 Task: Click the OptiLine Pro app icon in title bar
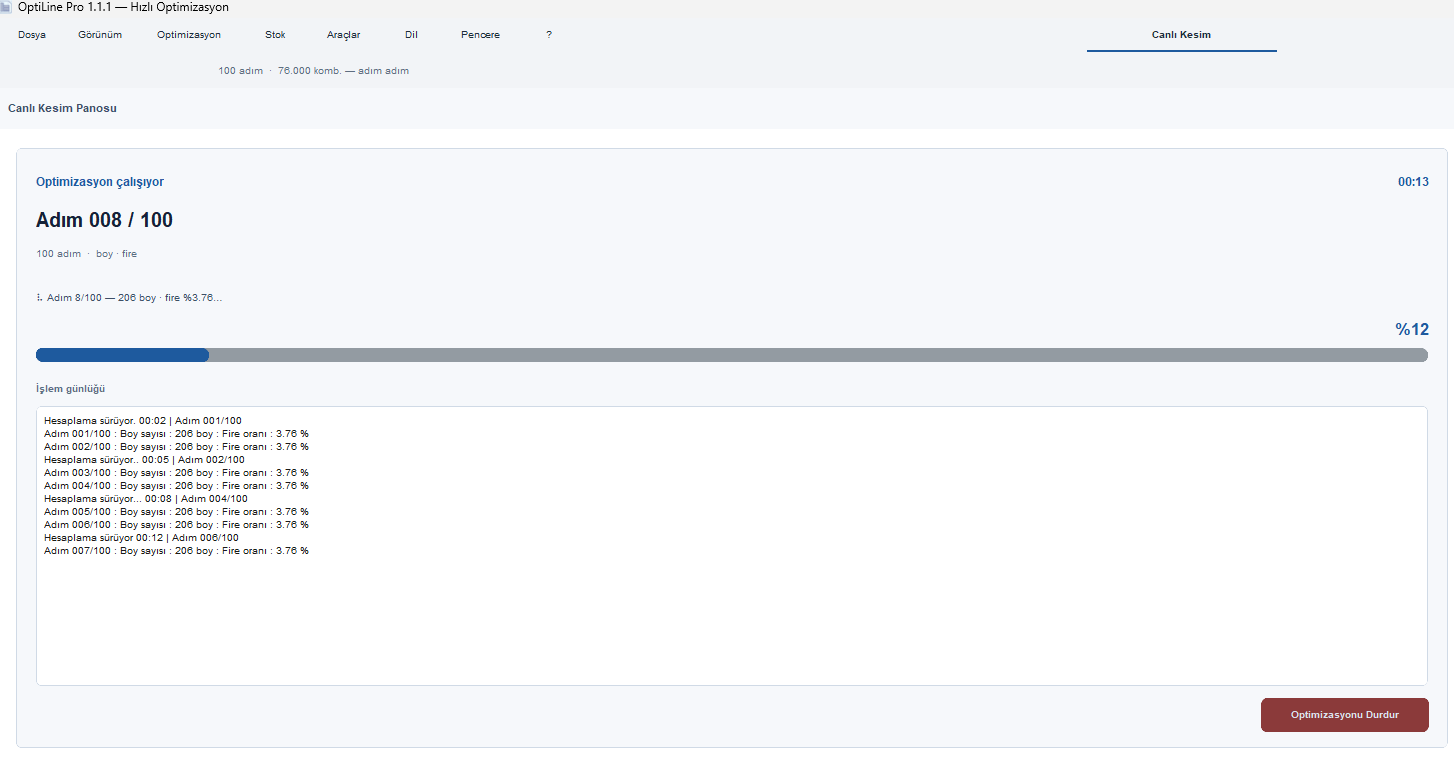pyautogui.click(x=6, y=7)
